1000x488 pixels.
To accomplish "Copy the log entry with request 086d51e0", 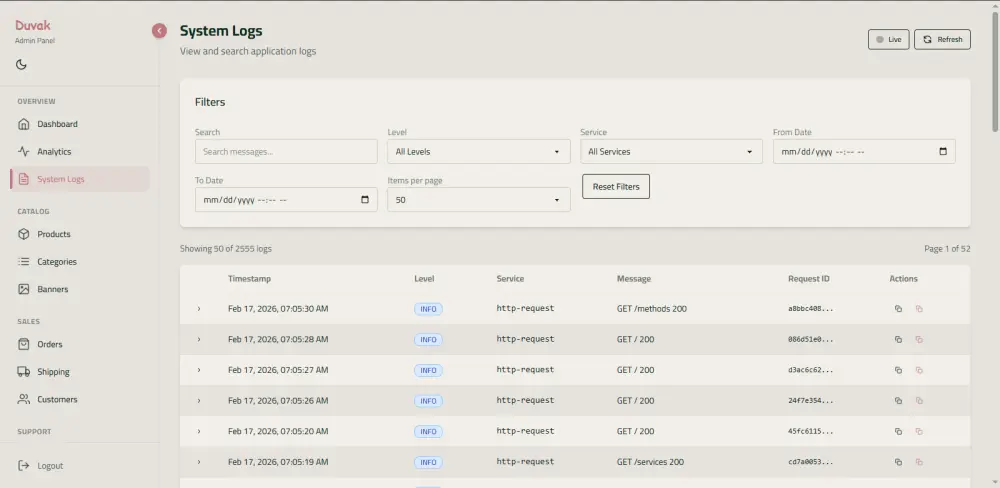I will tap(898, 339).
